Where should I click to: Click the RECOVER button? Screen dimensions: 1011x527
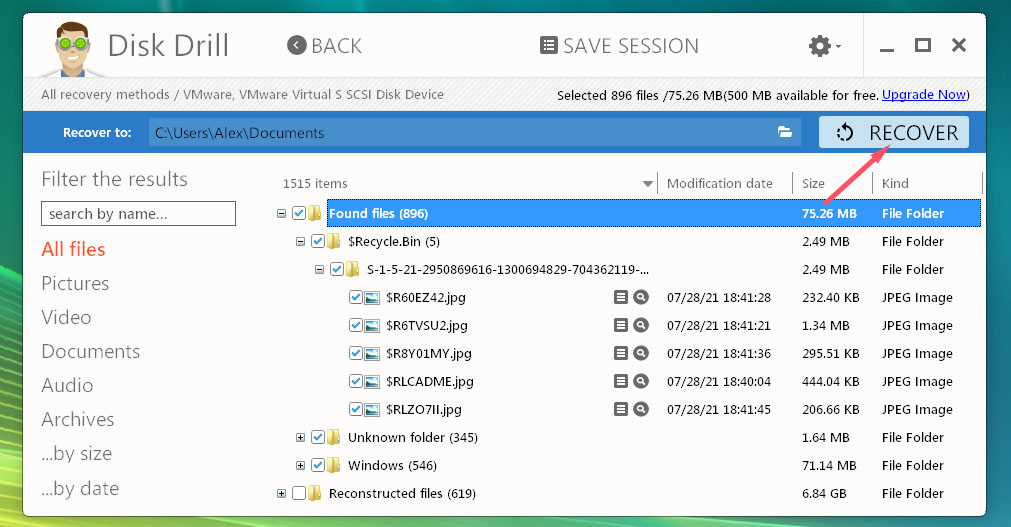(x=894, y=132)
